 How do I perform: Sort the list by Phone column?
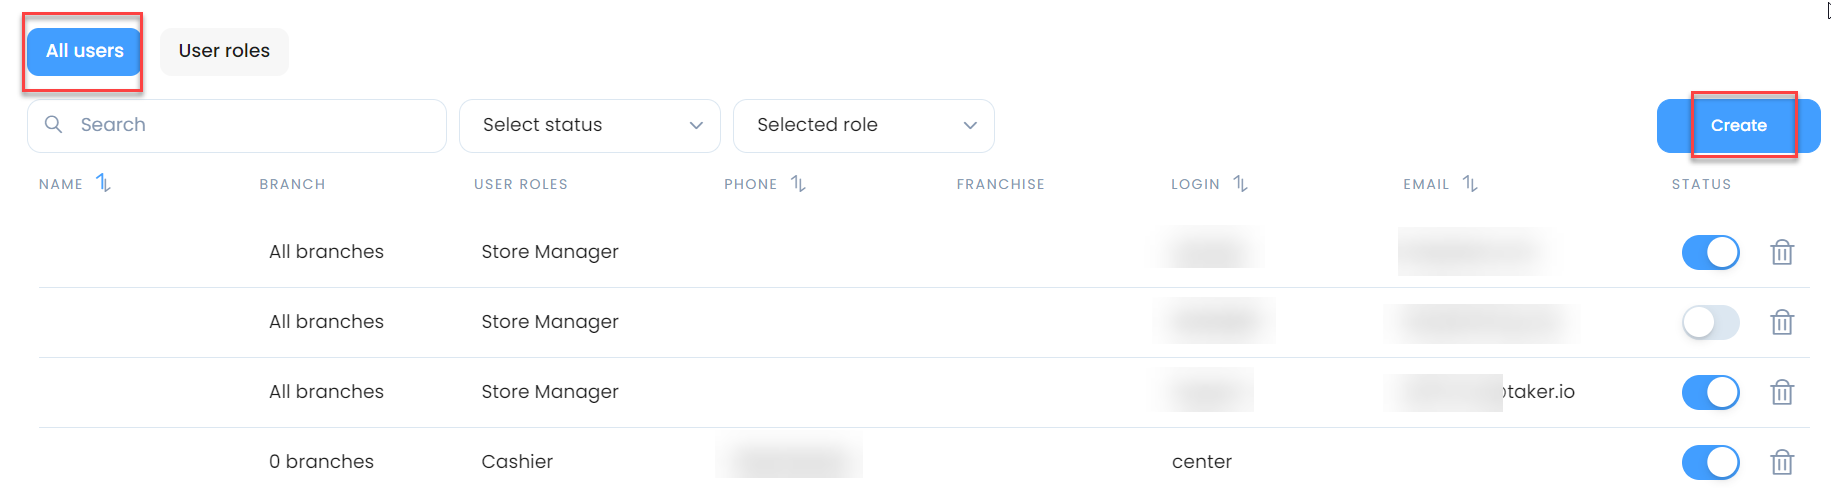click(798, 183)
